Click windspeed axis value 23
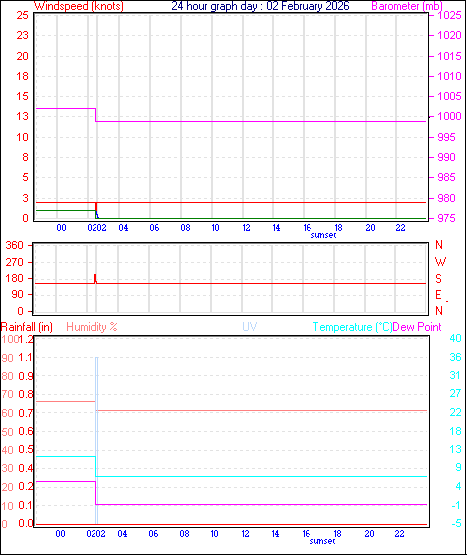Image resolution: width=467 pixels, height=559 pixels. (22, 35)
